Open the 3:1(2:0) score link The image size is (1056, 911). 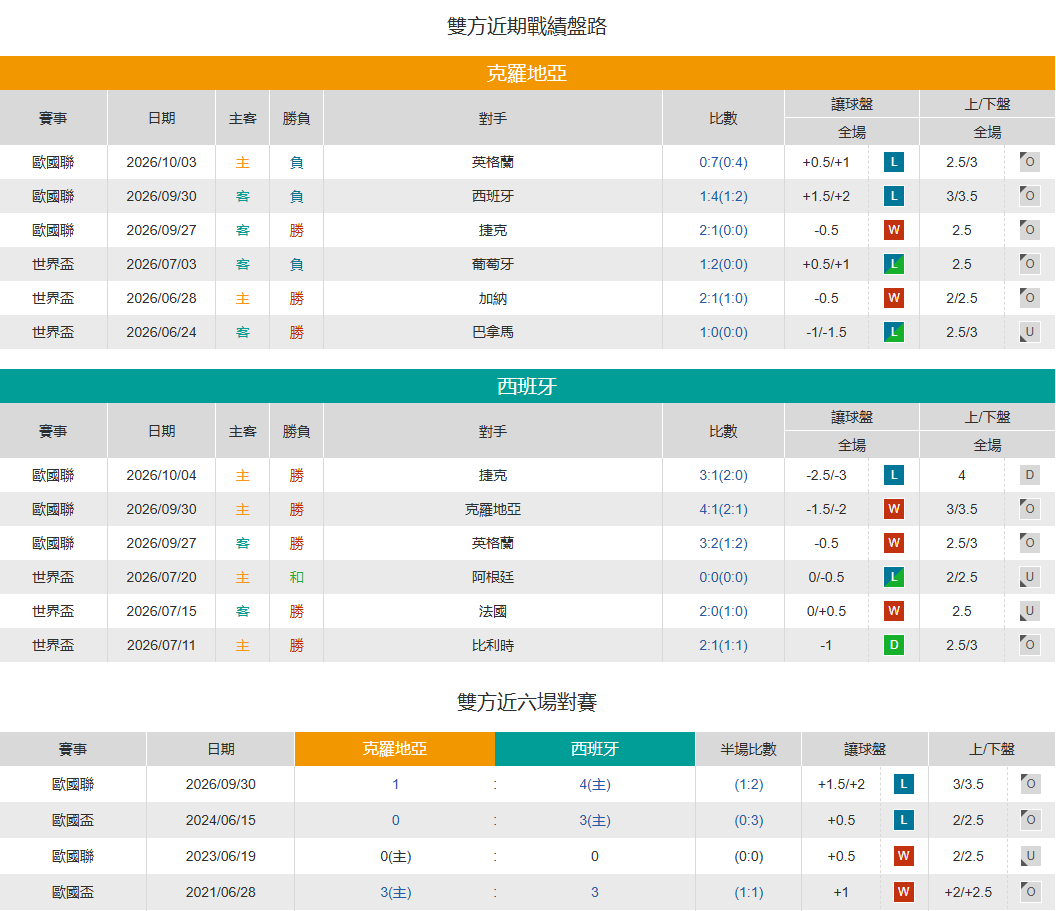tap(723, 475)
